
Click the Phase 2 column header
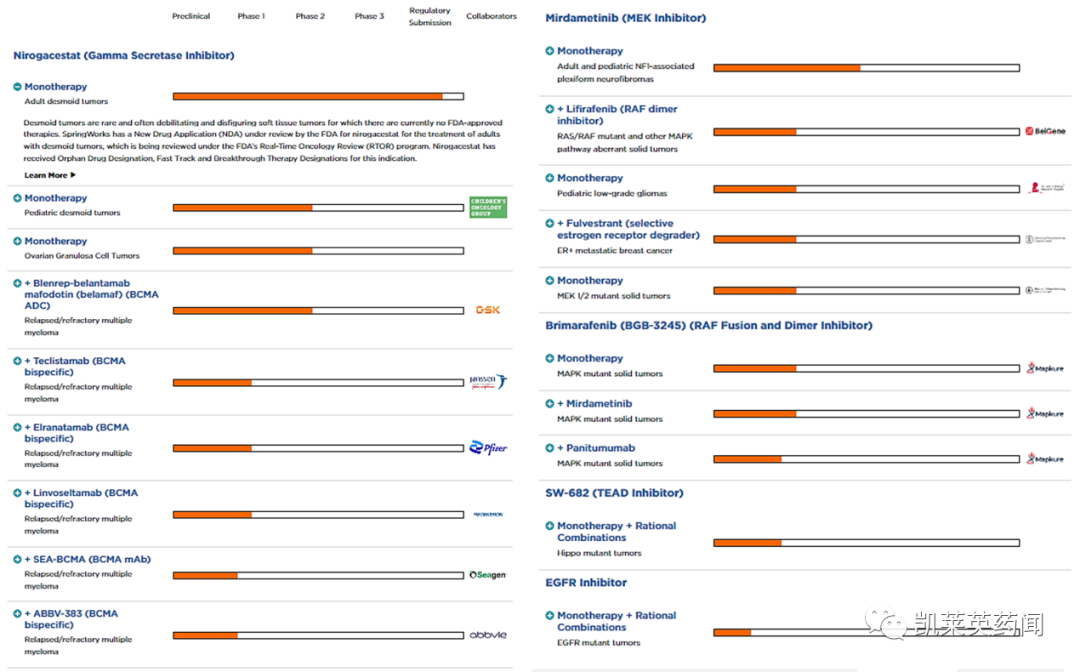[x=310, y=16]
